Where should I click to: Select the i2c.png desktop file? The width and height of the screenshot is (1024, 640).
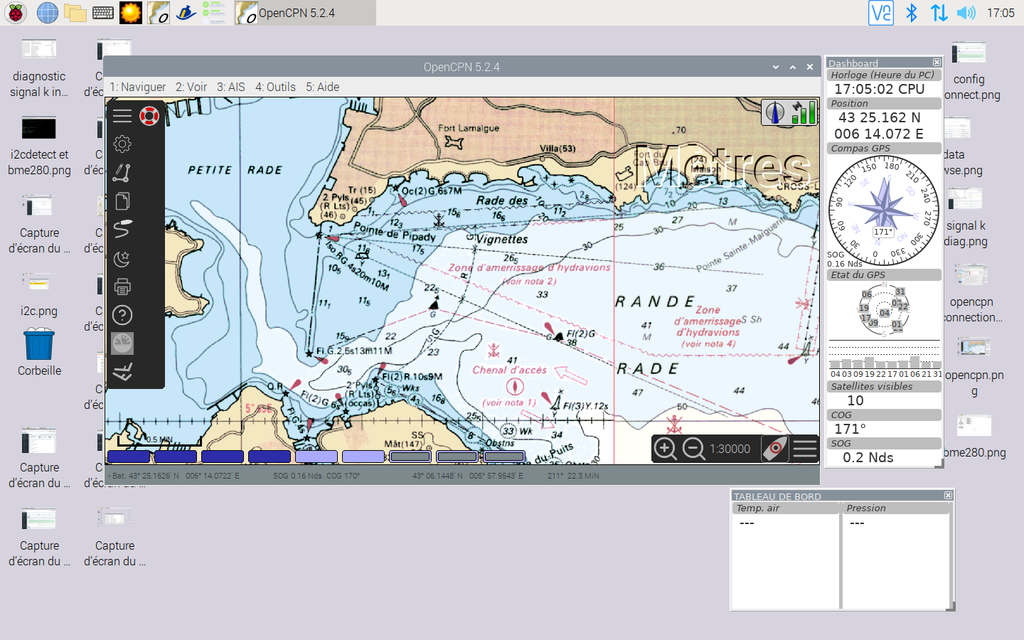point(39,294)
